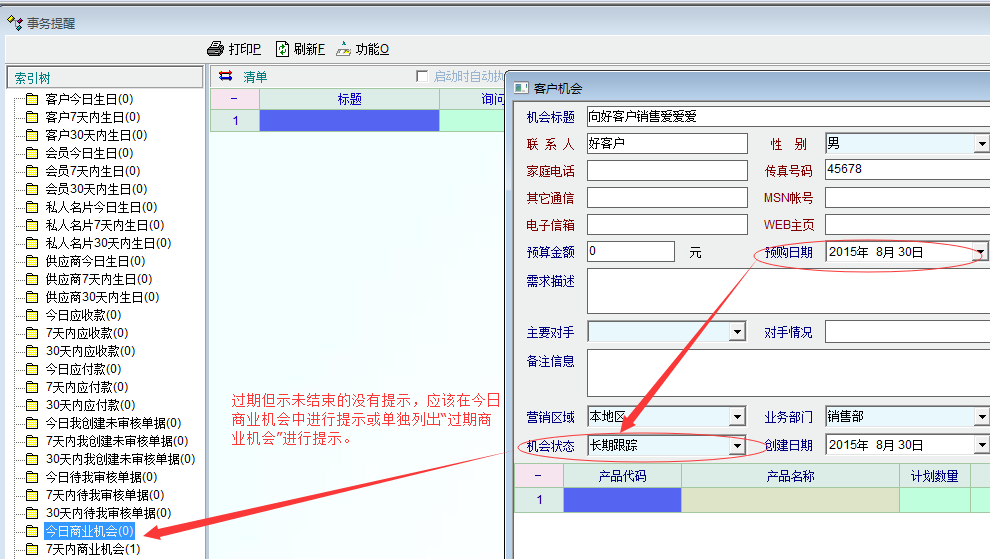
Task: Open the 功能 function toolbar icon
Action: click(x=343, y=49)
